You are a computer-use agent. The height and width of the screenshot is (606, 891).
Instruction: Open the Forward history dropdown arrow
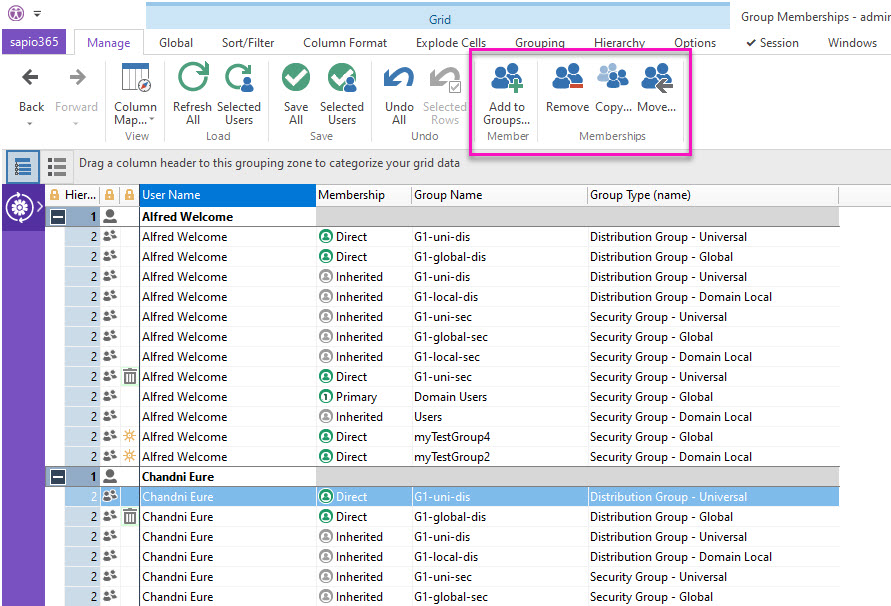(76, 123)
